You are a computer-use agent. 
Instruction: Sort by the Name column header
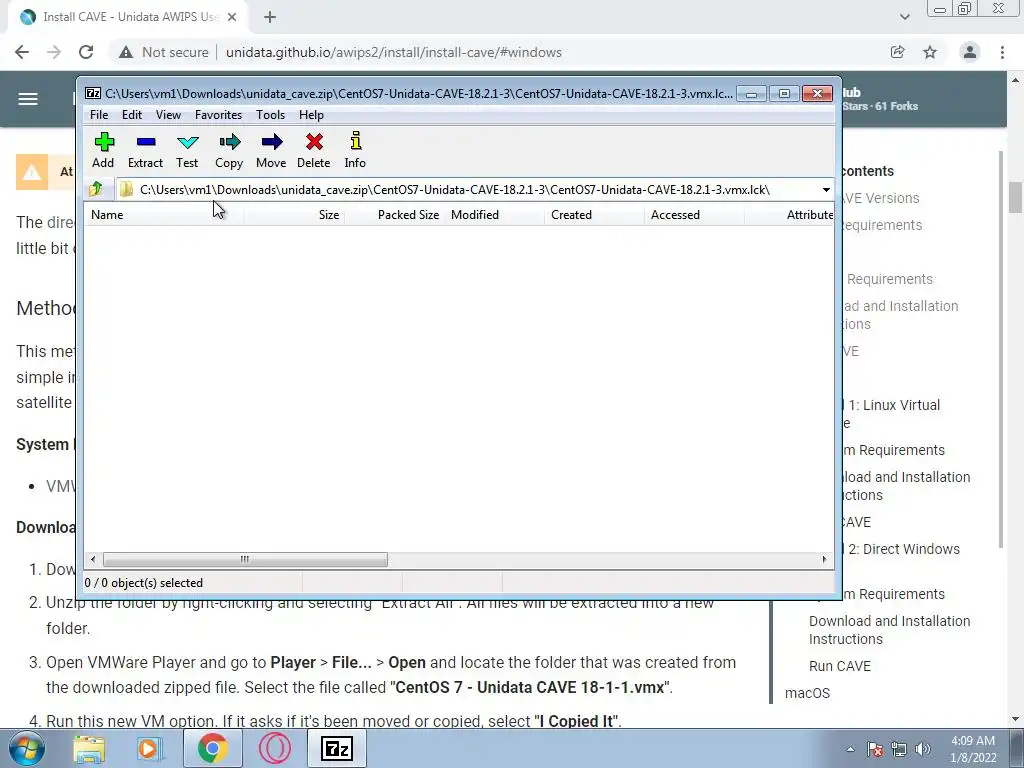tap(164, 215)
